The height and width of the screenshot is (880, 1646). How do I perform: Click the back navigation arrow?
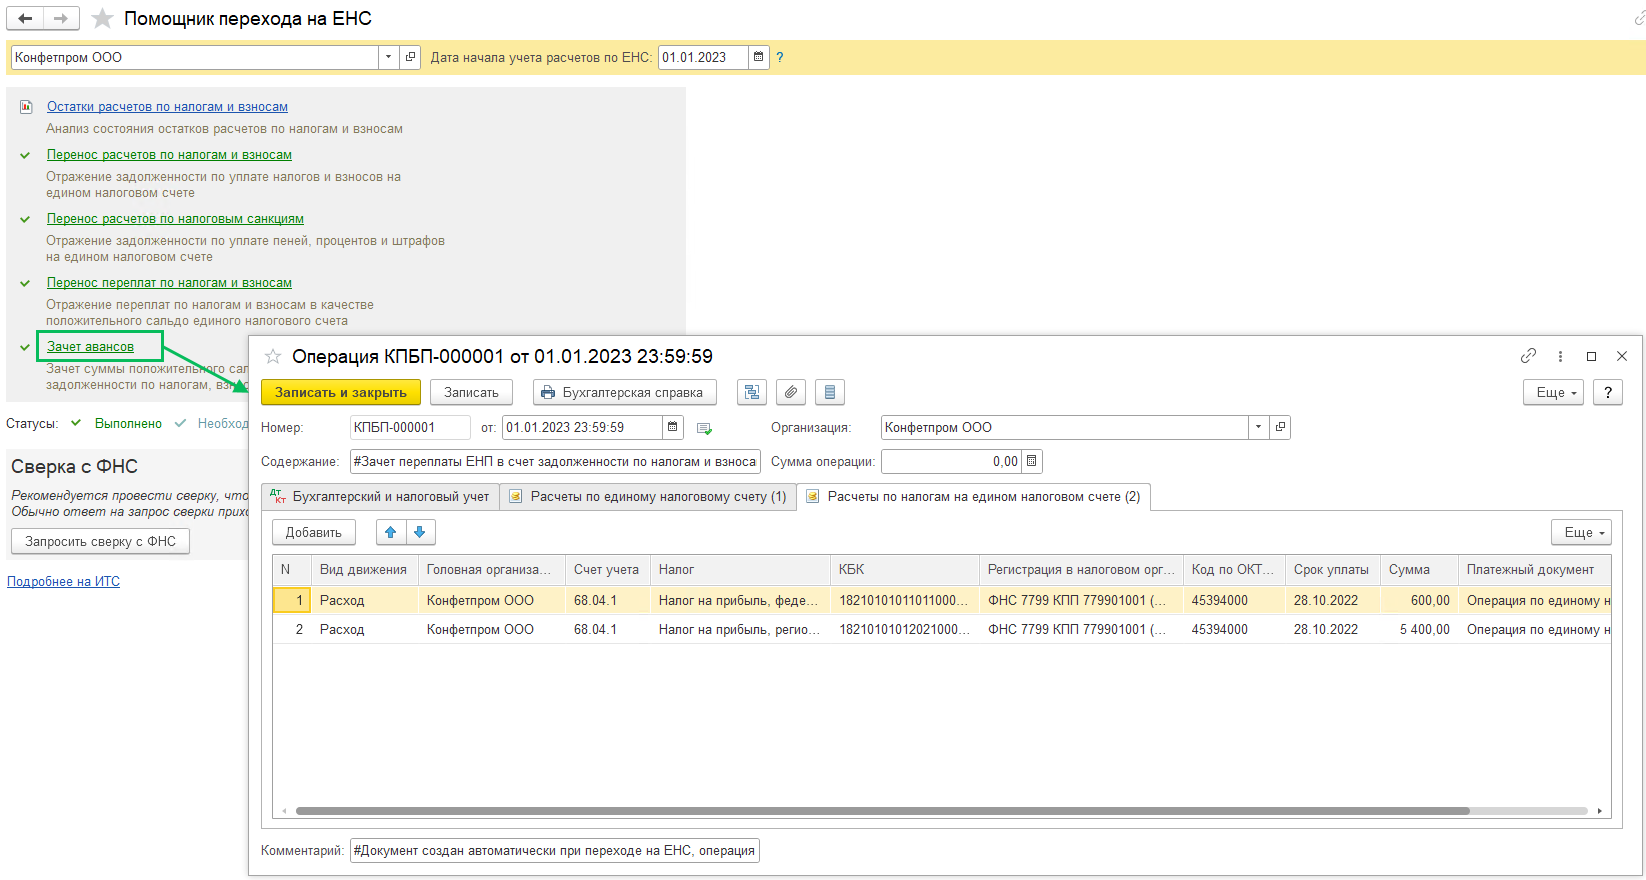coord(25,19)
